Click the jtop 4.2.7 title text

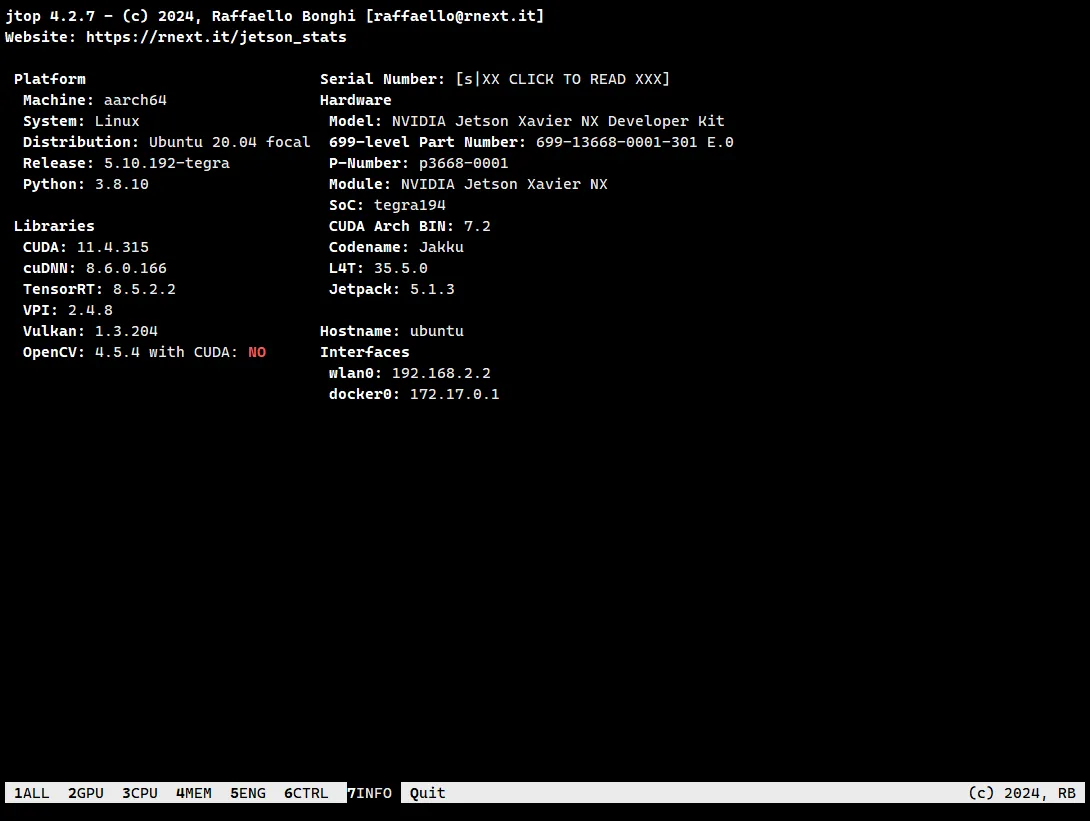[x=50, y=16]
